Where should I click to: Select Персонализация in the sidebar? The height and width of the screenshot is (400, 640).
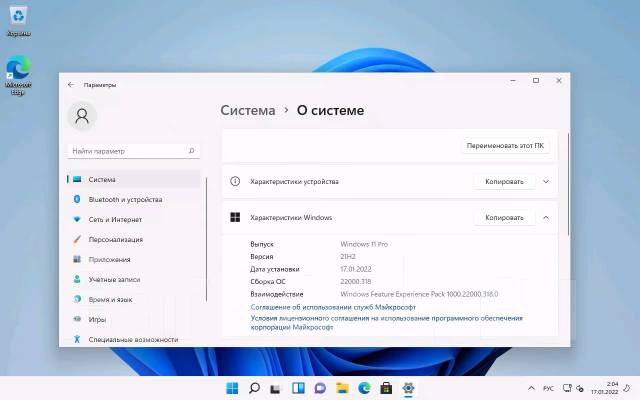[134, 239]
